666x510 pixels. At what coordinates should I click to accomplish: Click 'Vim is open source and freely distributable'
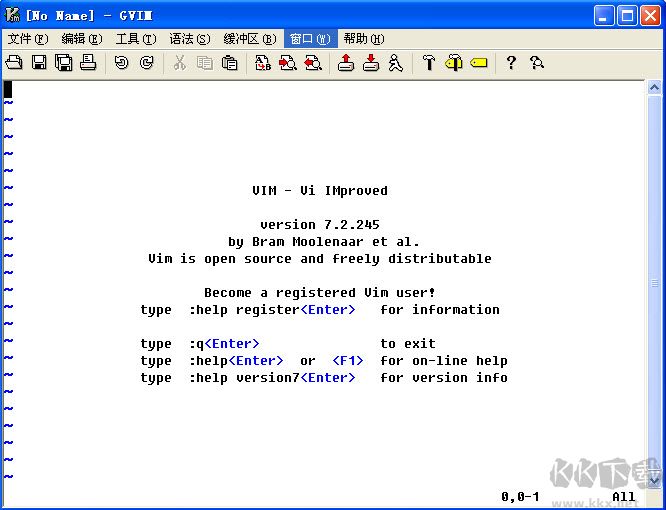pyautogui.click(x=320, y=259)
